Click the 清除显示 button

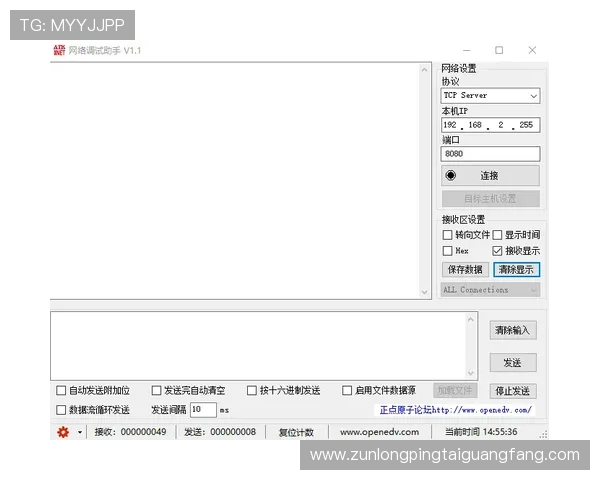[x=516, y=269]
